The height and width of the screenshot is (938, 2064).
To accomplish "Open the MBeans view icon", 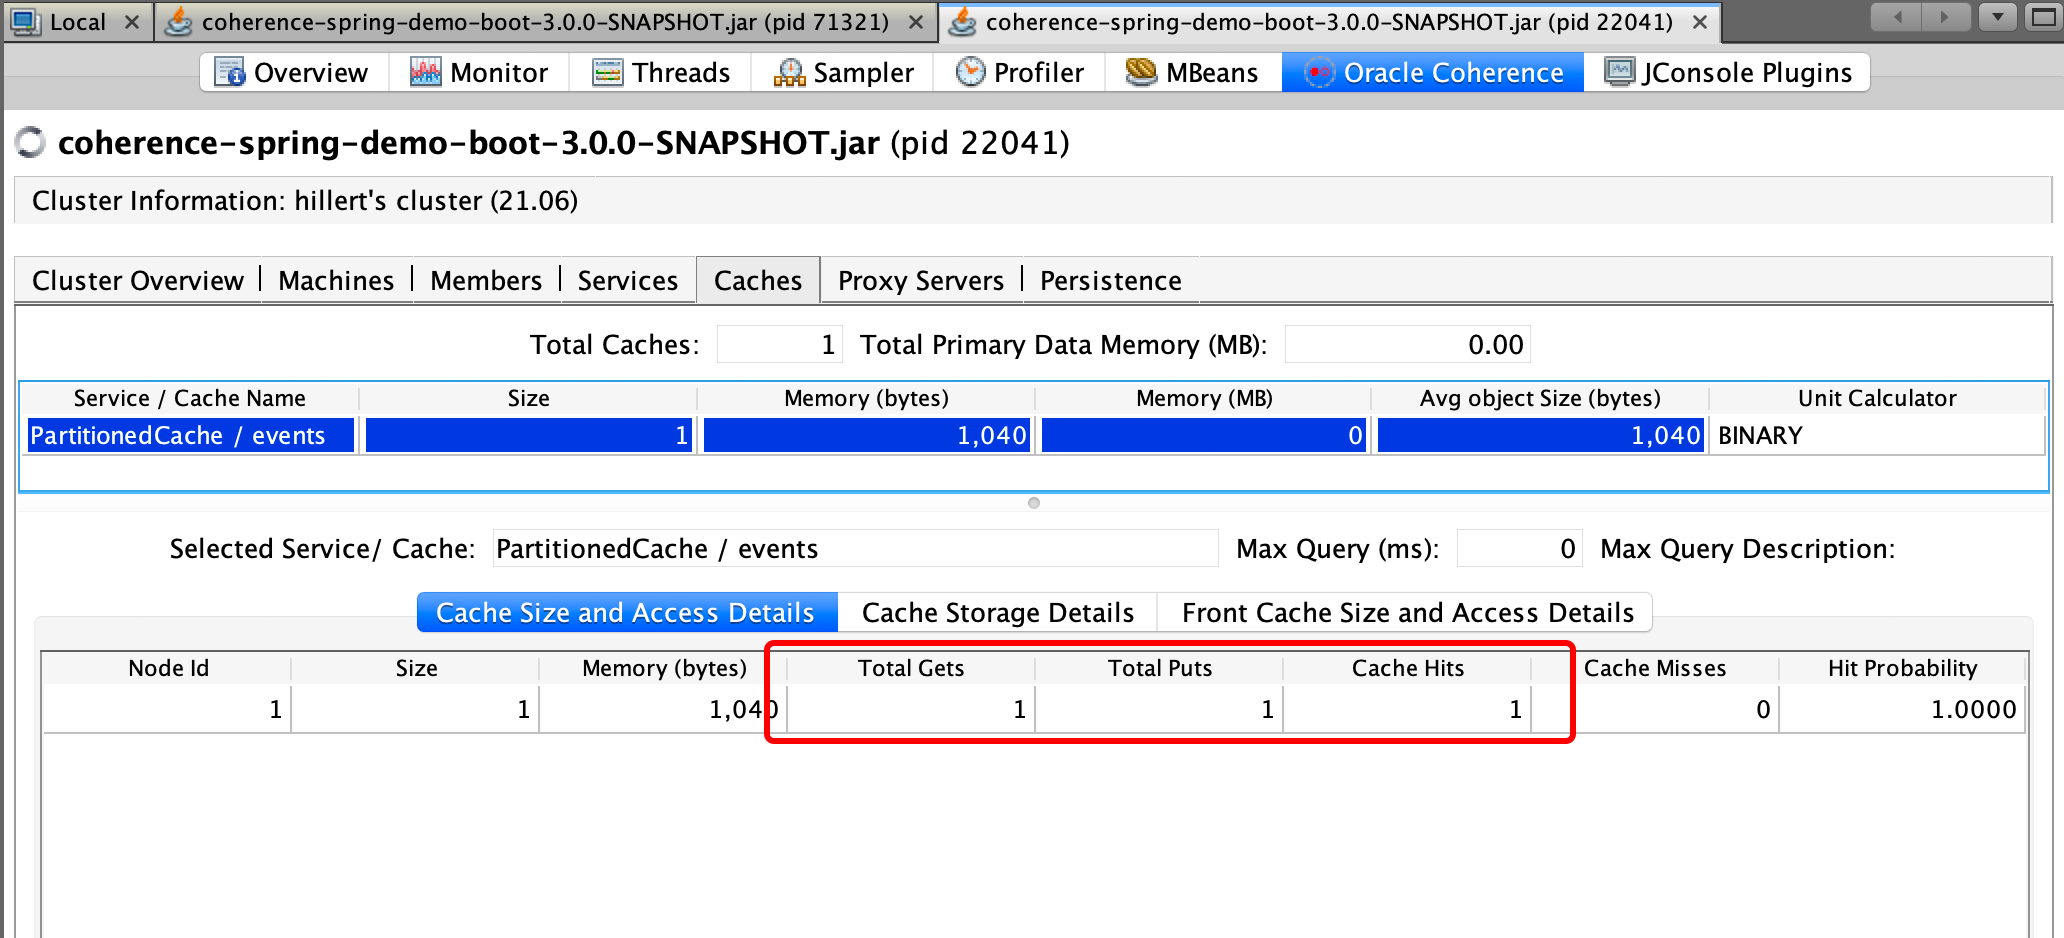I will pos(1141,73).
